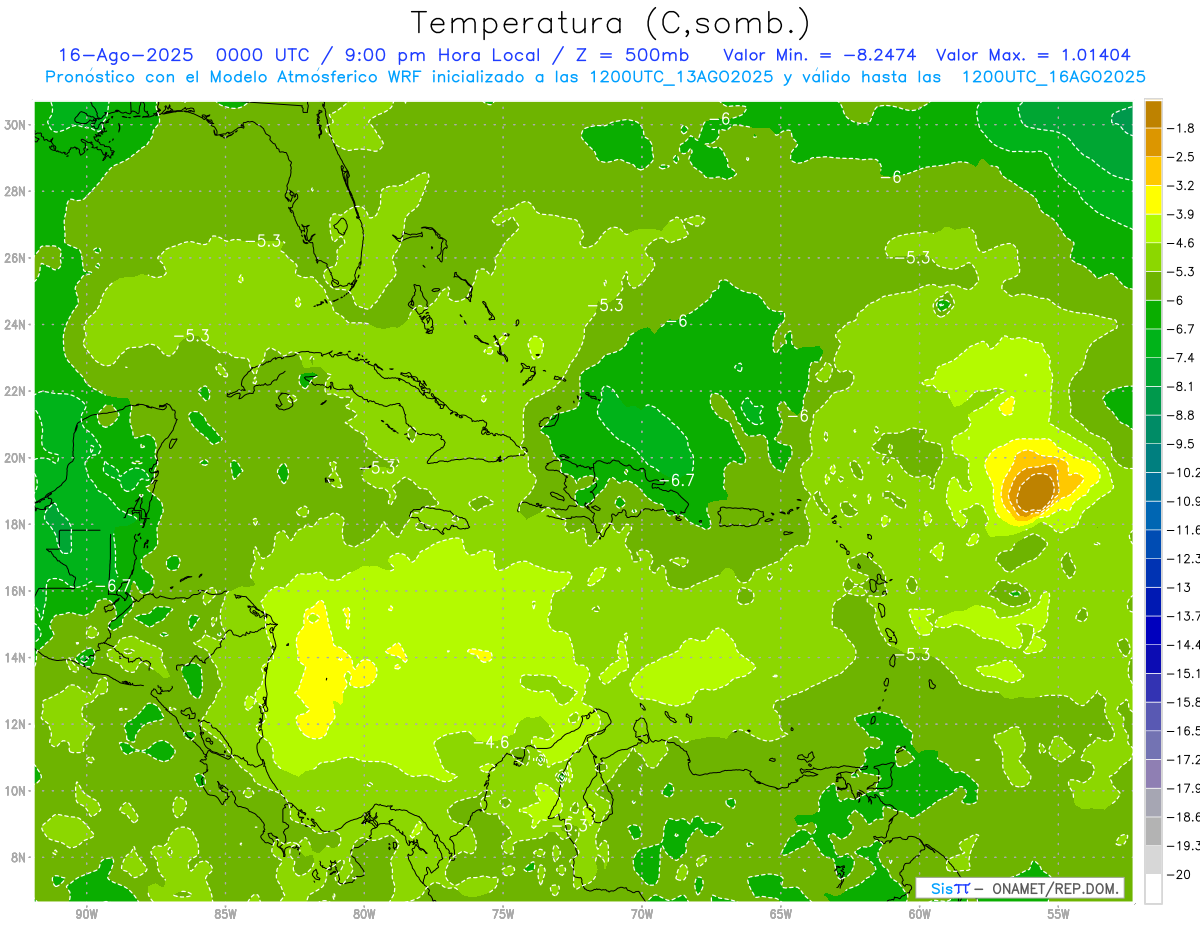
Task: Pick legend color band between -17.2 and -17.9
Action: click(x=1153, y=774)
